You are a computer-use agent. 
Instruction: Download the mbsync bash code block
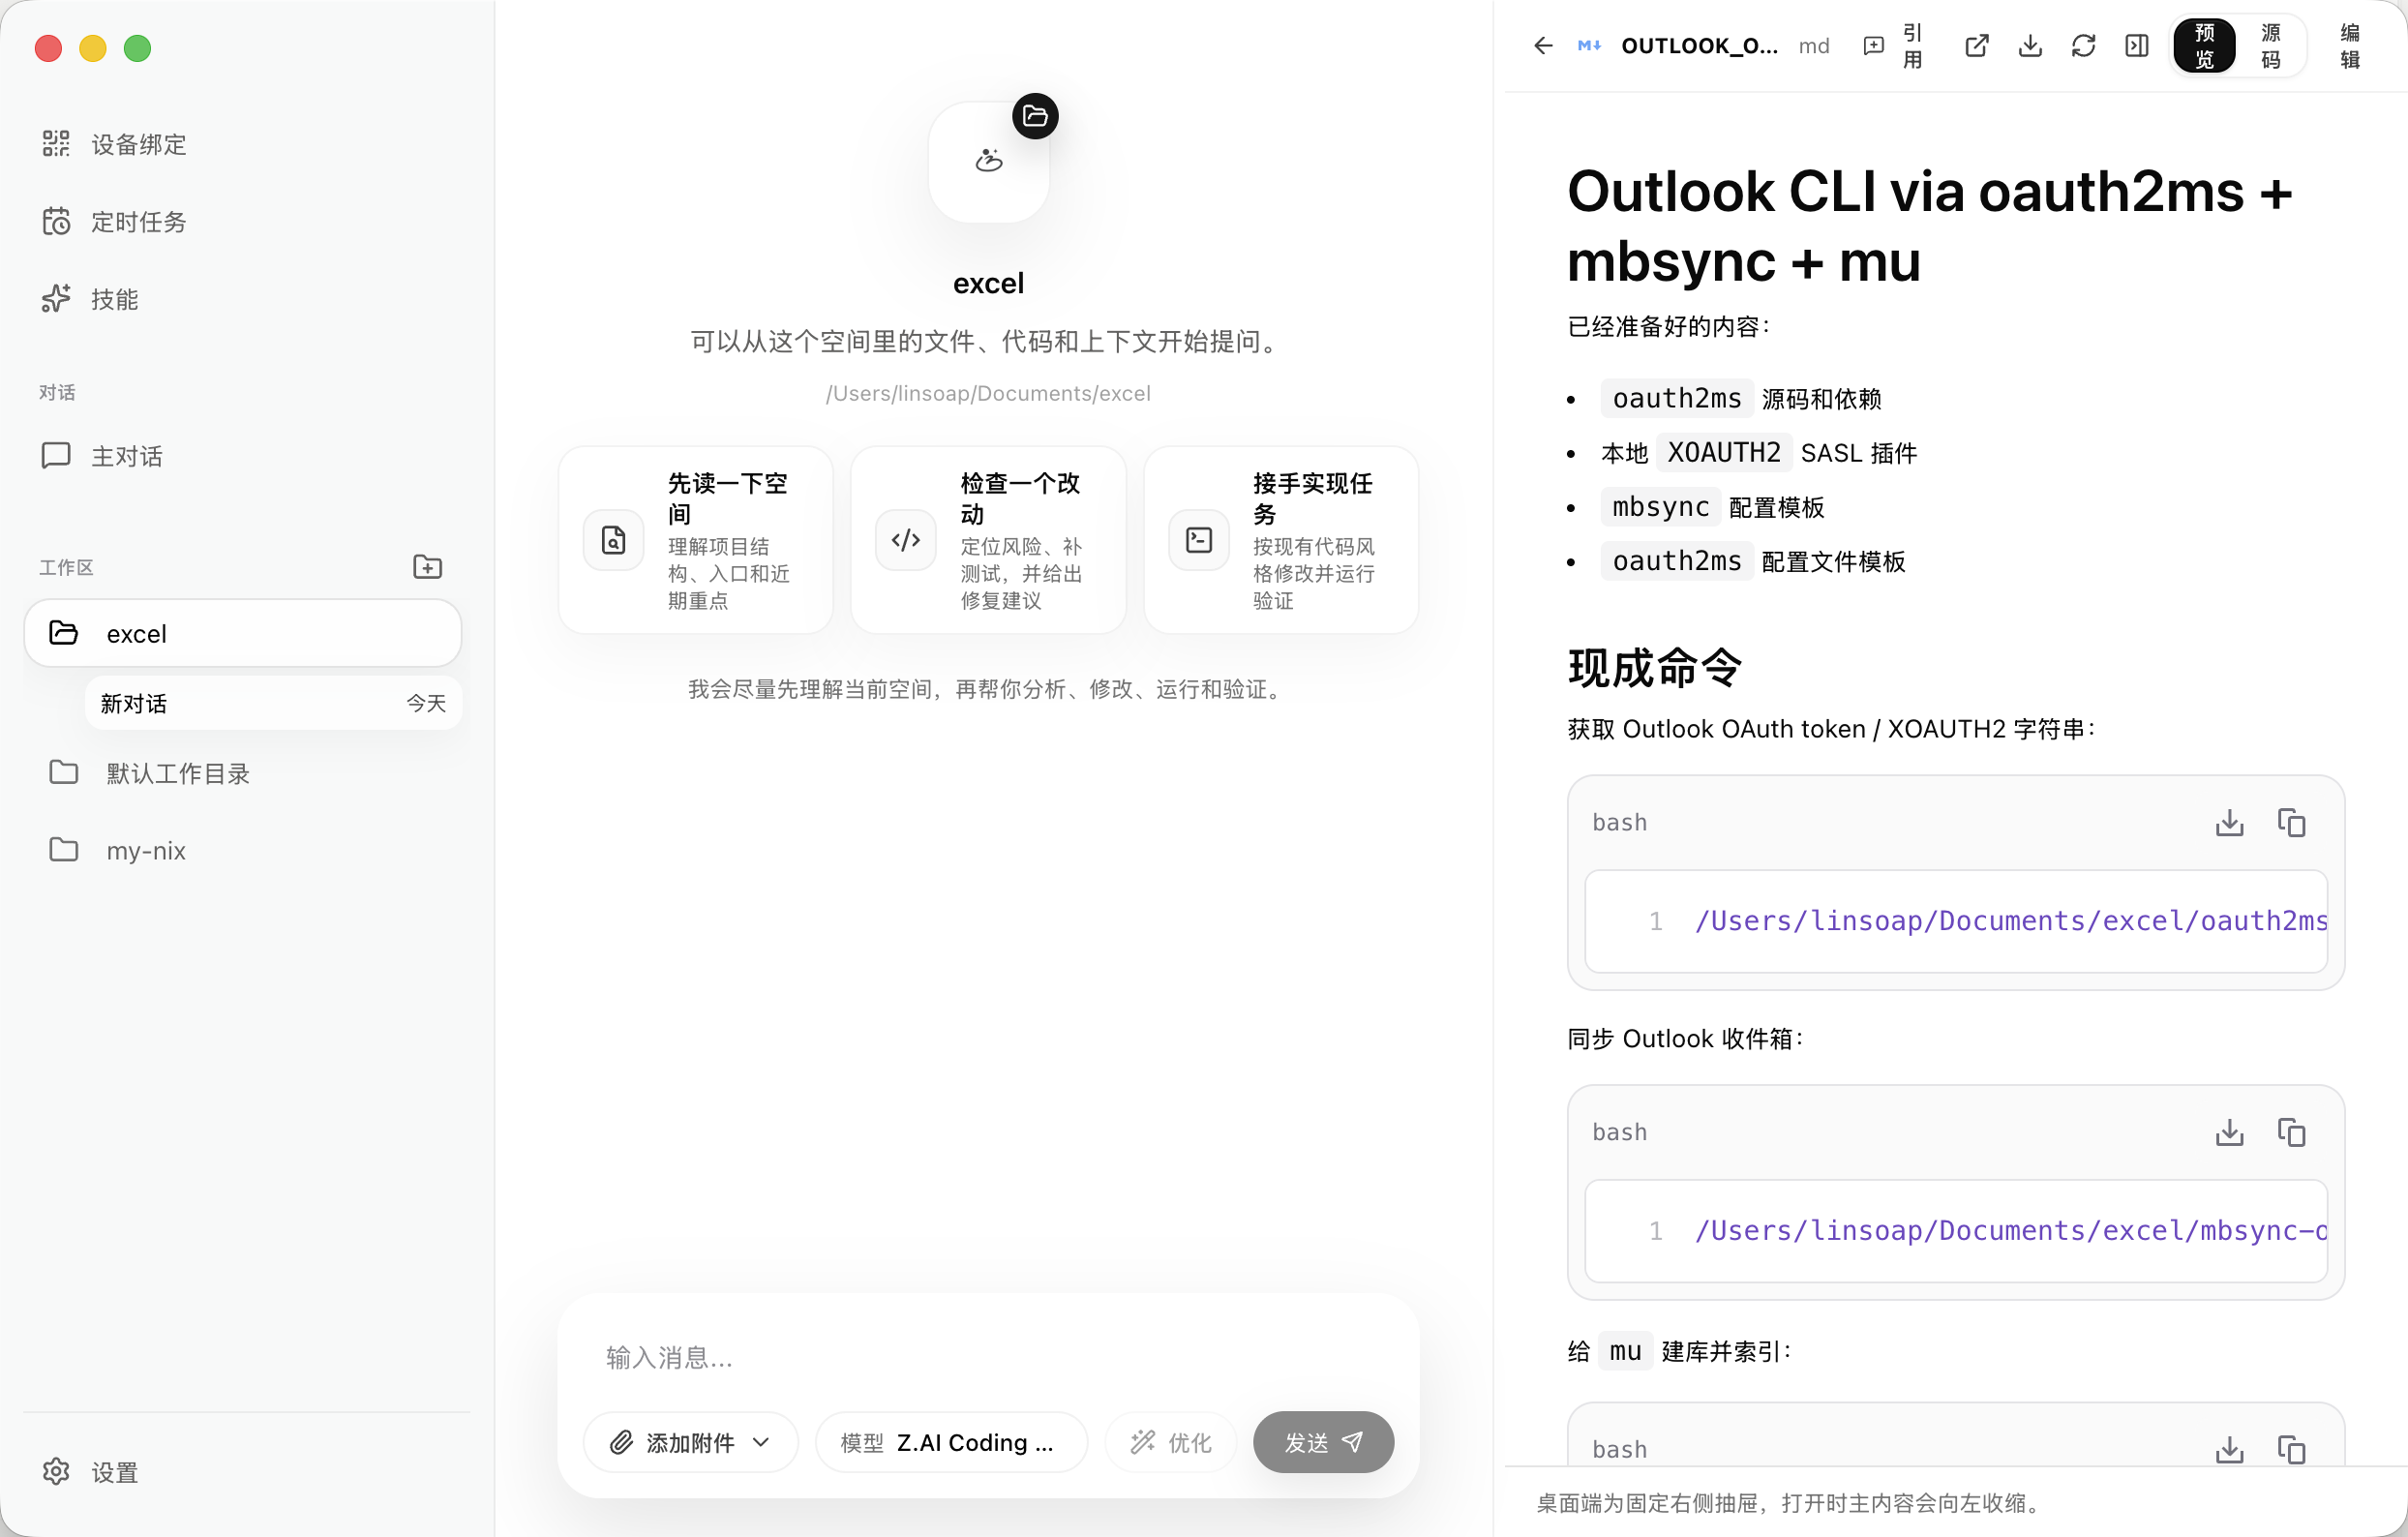coord(2230,1132)
